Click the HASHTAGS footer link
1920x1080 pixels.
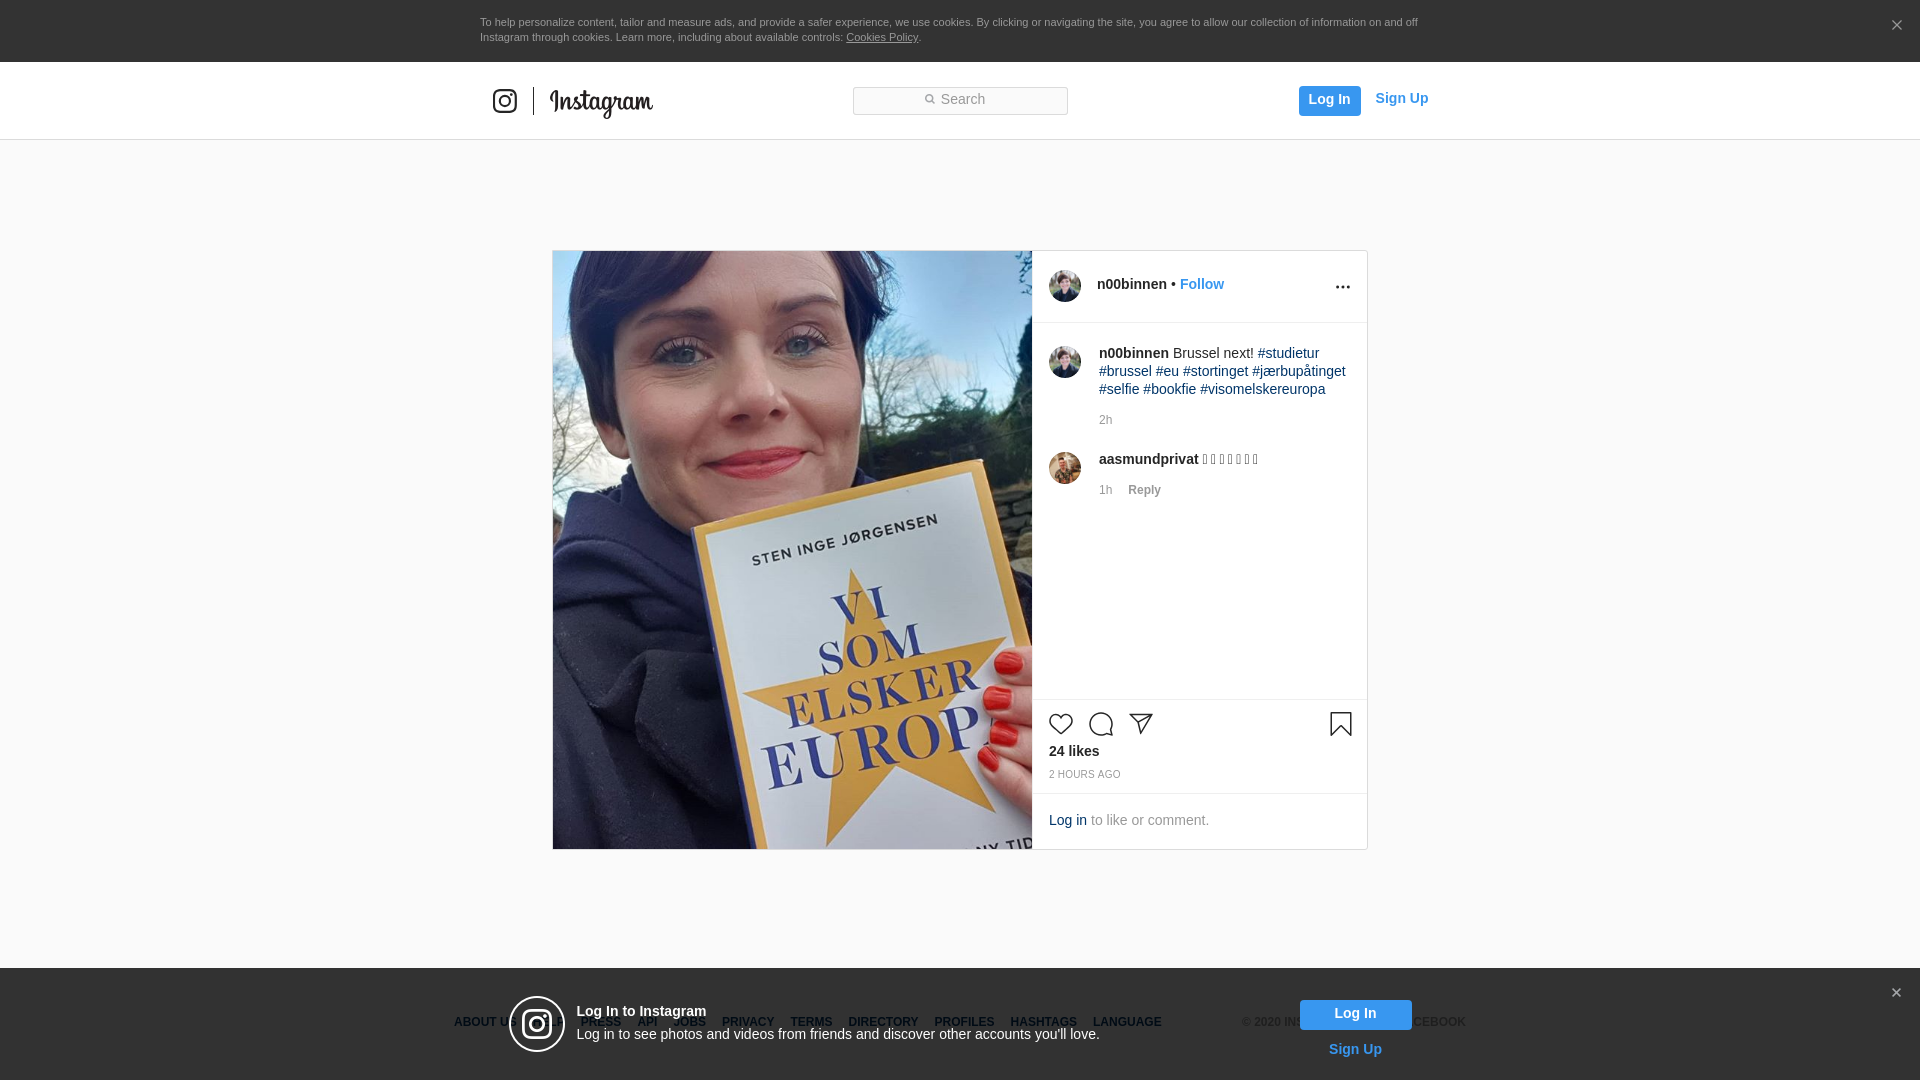pyautogui.click(x=1043, y=1022)
